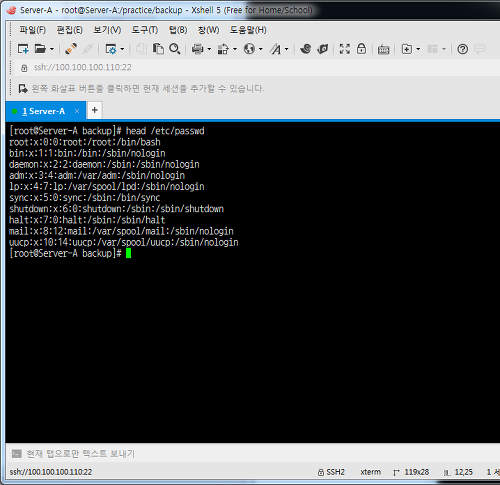Open the 탭(B) menu
500x485 pixels.
[178, 30]
